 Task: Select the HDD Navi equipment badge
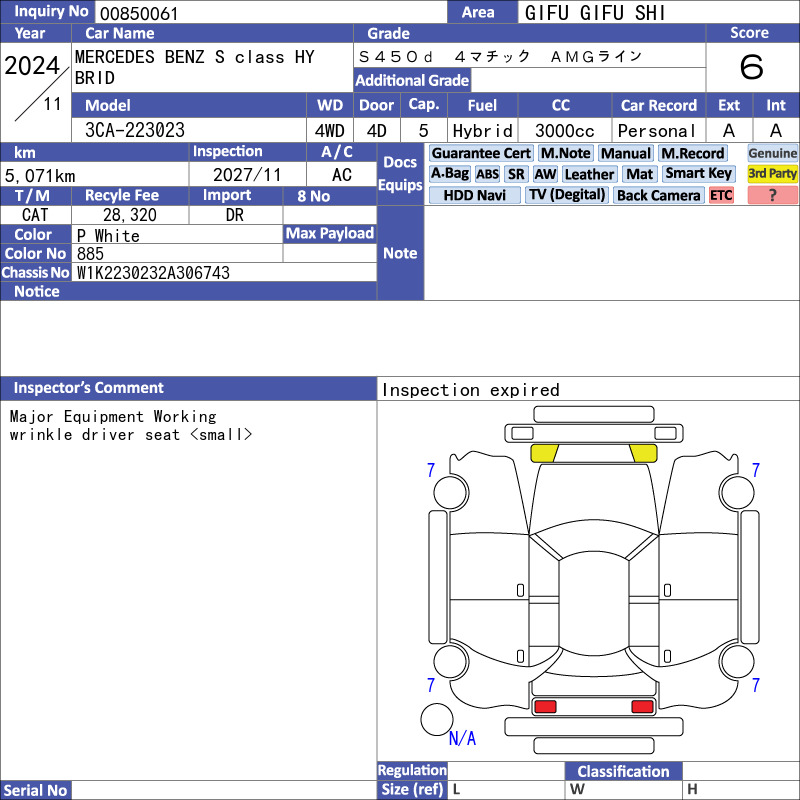coord(474,195)
